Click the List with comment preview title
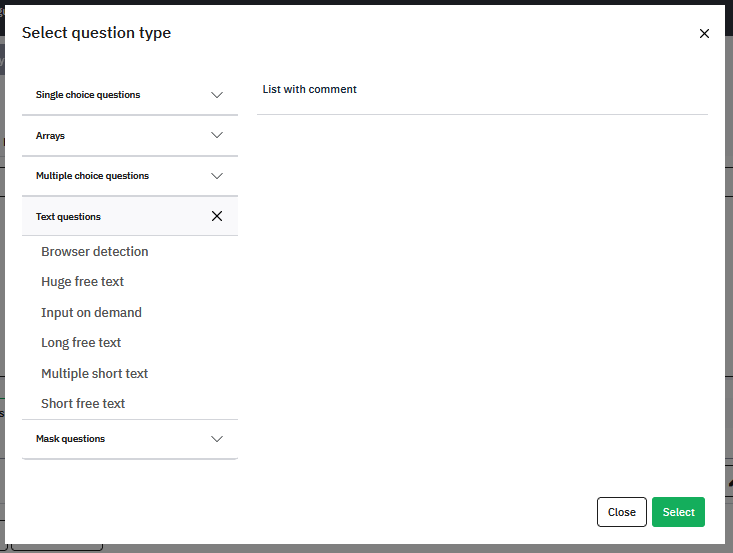The width and height of the screenshot is (733, 553). (x=309, y=89)
